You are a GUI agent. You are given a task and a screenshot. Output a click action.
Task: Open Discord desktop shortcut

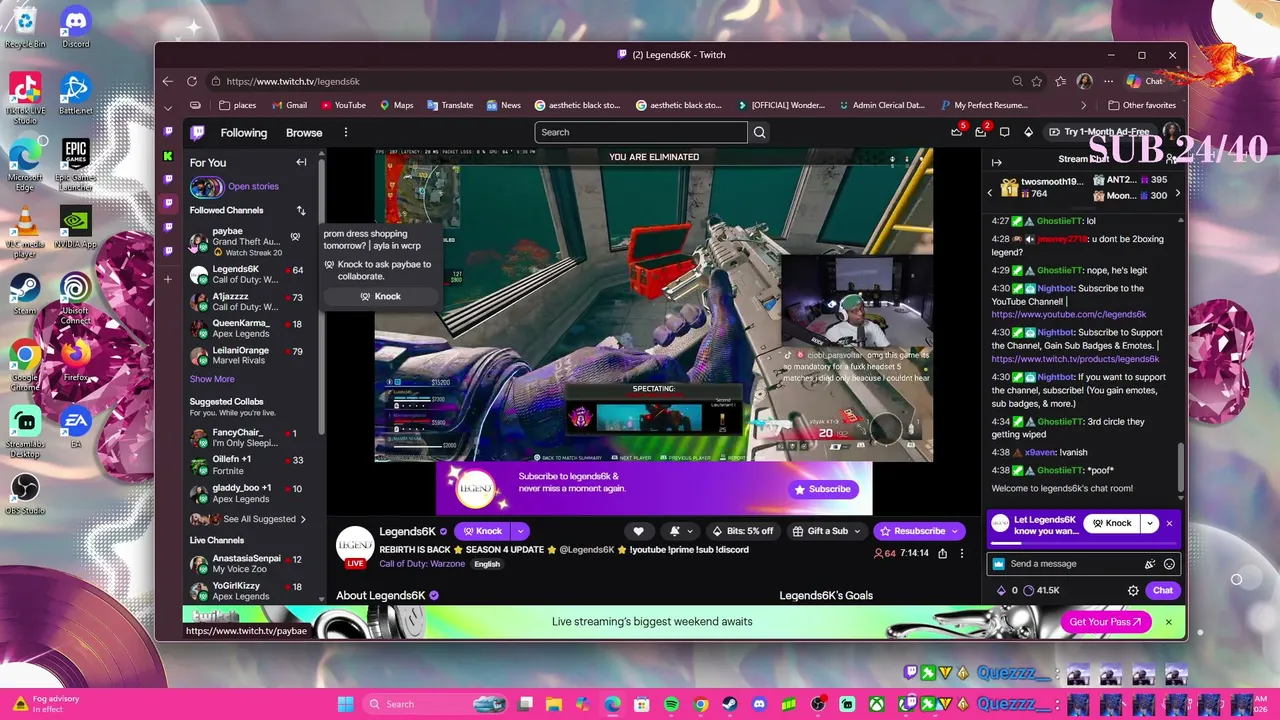tap(76, 27)
